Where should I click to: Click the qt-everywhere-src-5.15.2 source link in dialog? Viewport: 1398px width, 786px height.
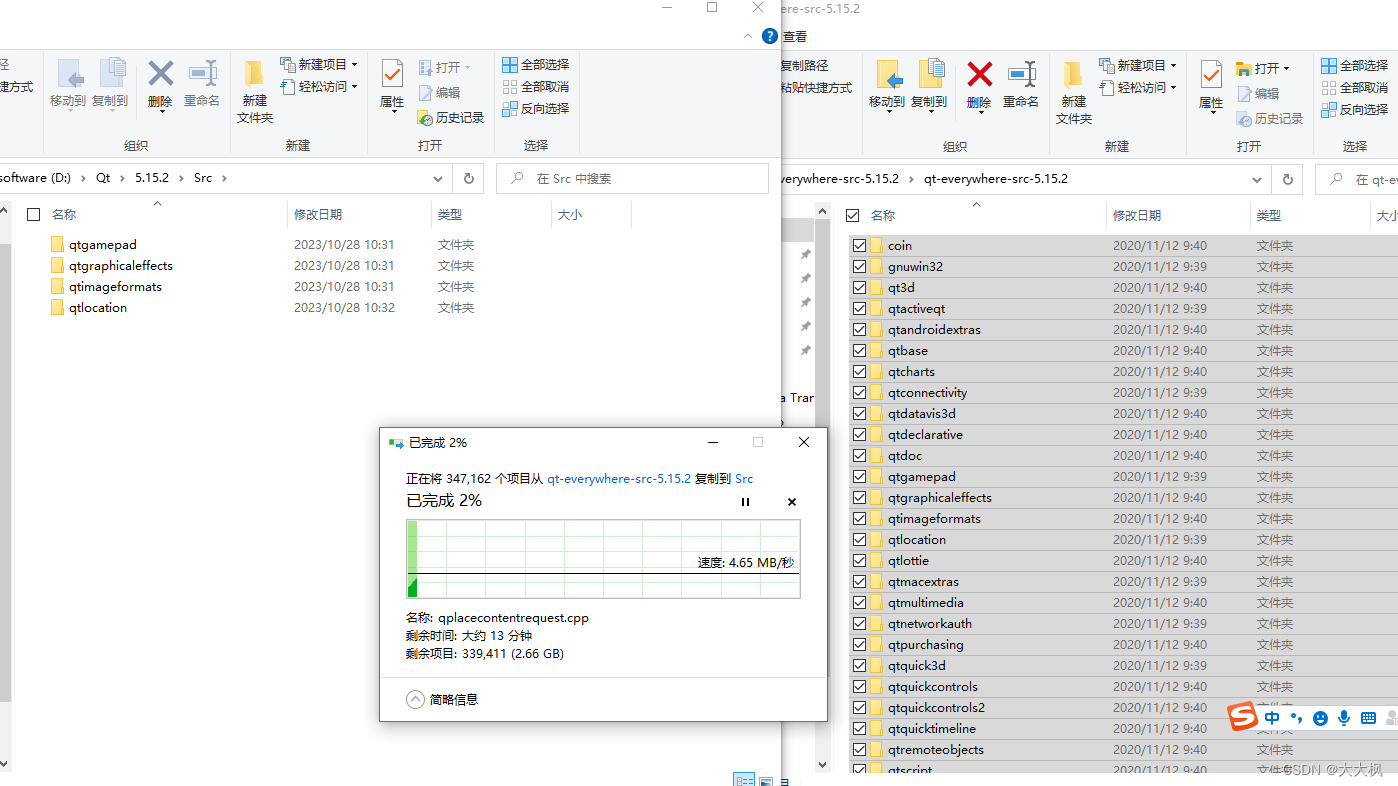[619, 478]
